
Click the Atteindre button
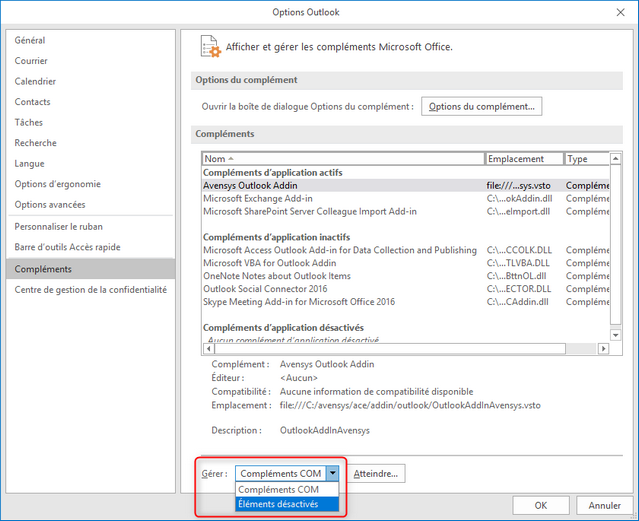(x=377, y=473)
